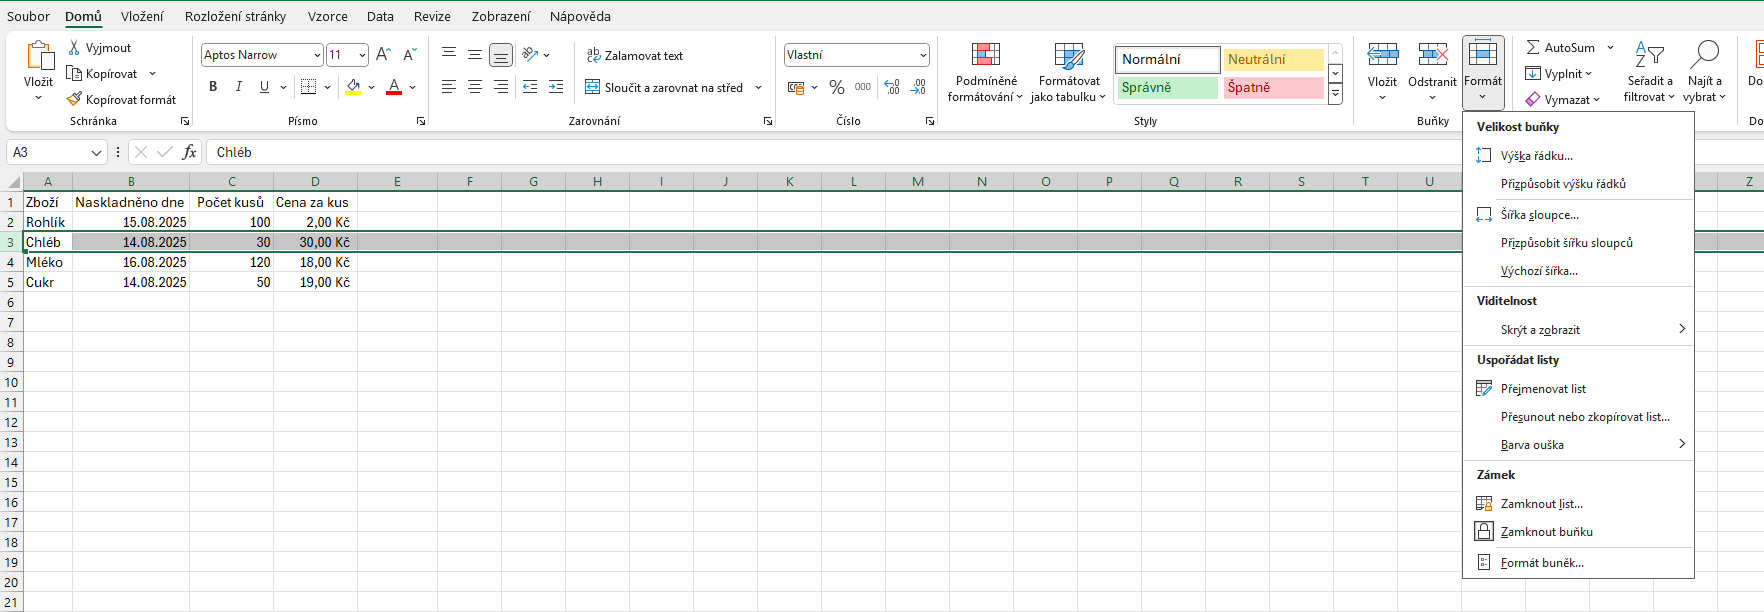Click the text orientation icon
The height and width of the screenshot is (612, 1764).
(x=530, y=55)
